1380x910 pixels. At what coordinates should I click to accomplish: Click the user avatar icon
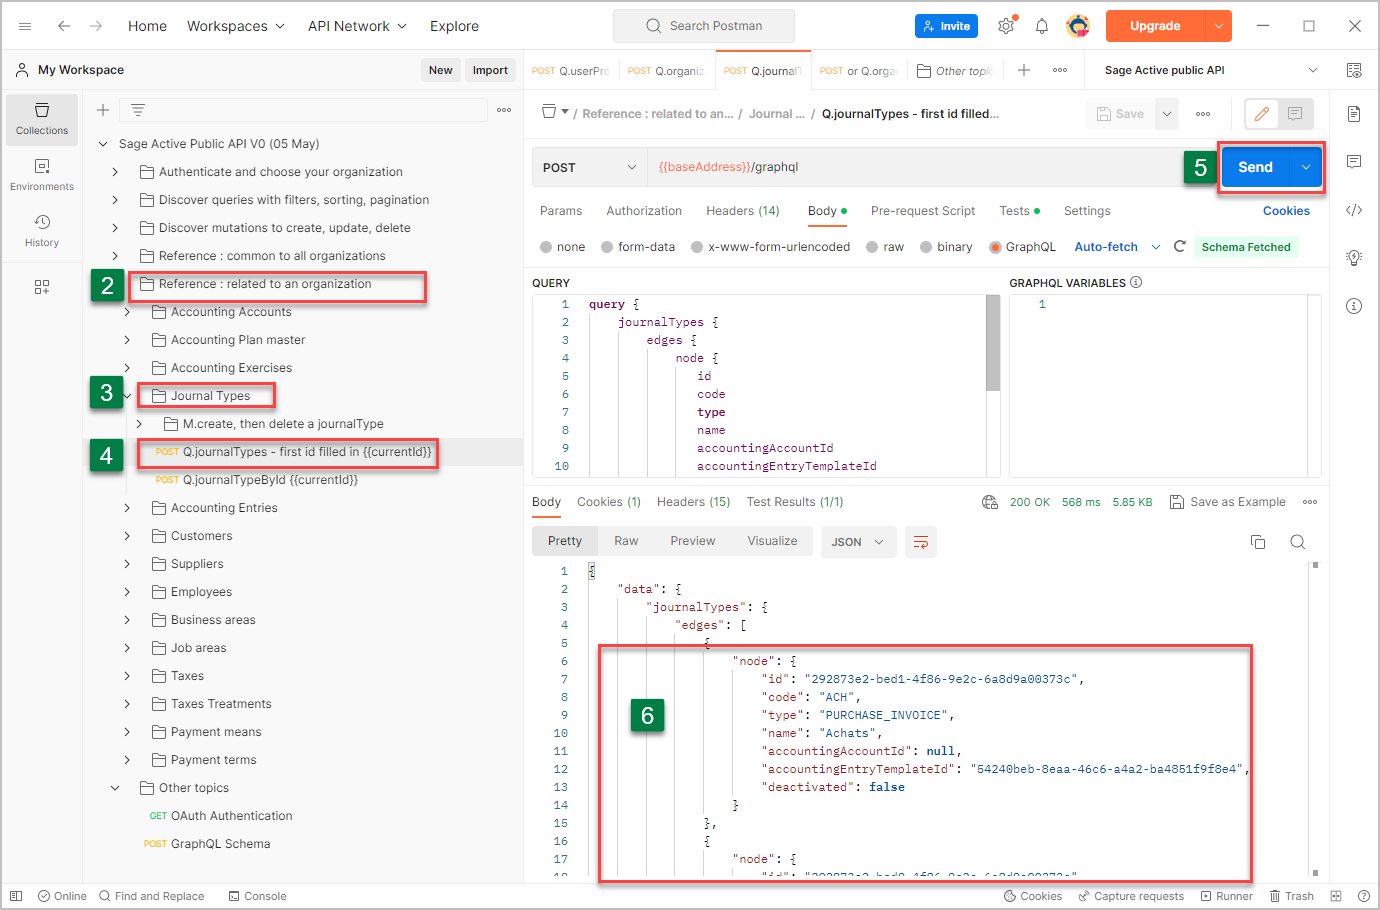1078,26
